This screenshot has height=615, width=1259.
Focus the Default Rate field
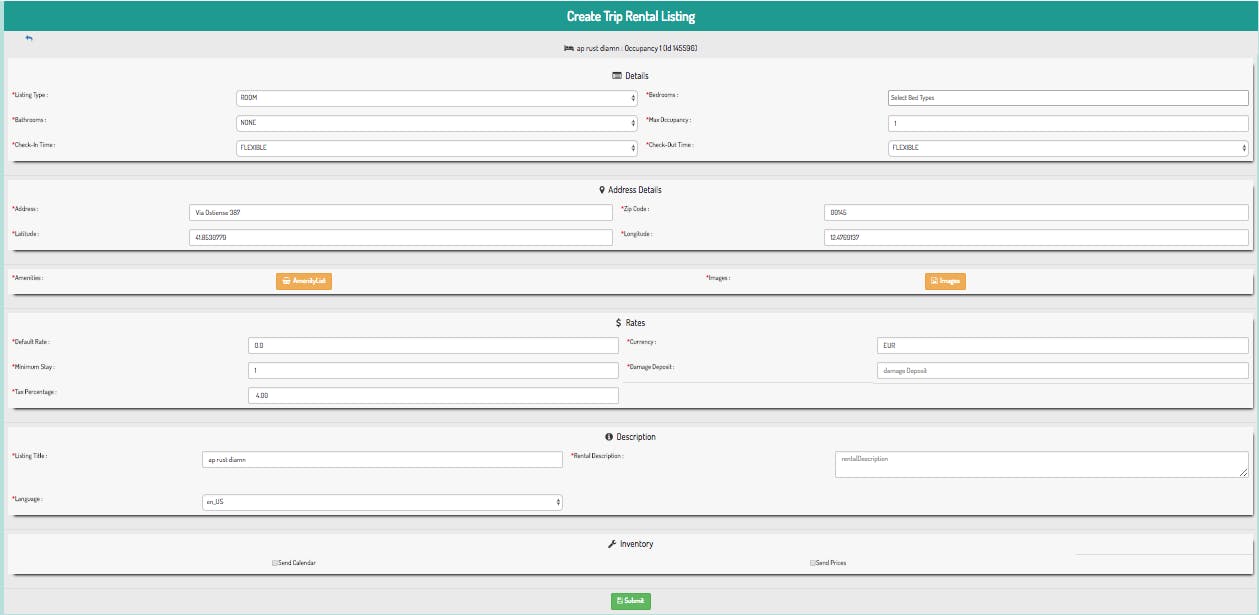click(433, 345)
